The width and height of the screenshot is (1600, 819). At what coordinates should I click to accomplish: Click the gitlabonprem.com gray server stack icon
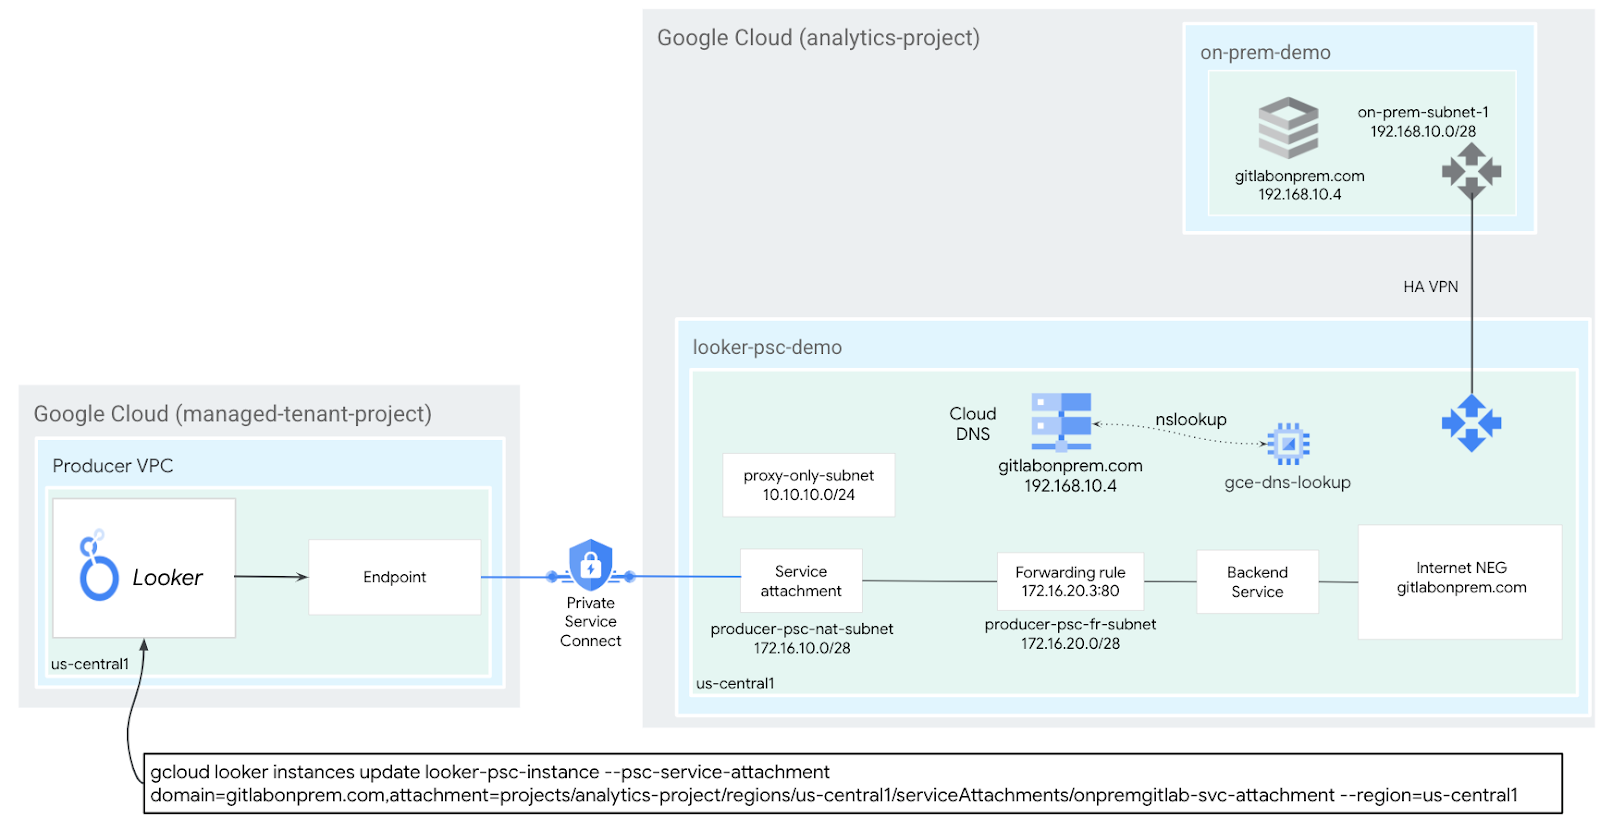coord(1288,128)
